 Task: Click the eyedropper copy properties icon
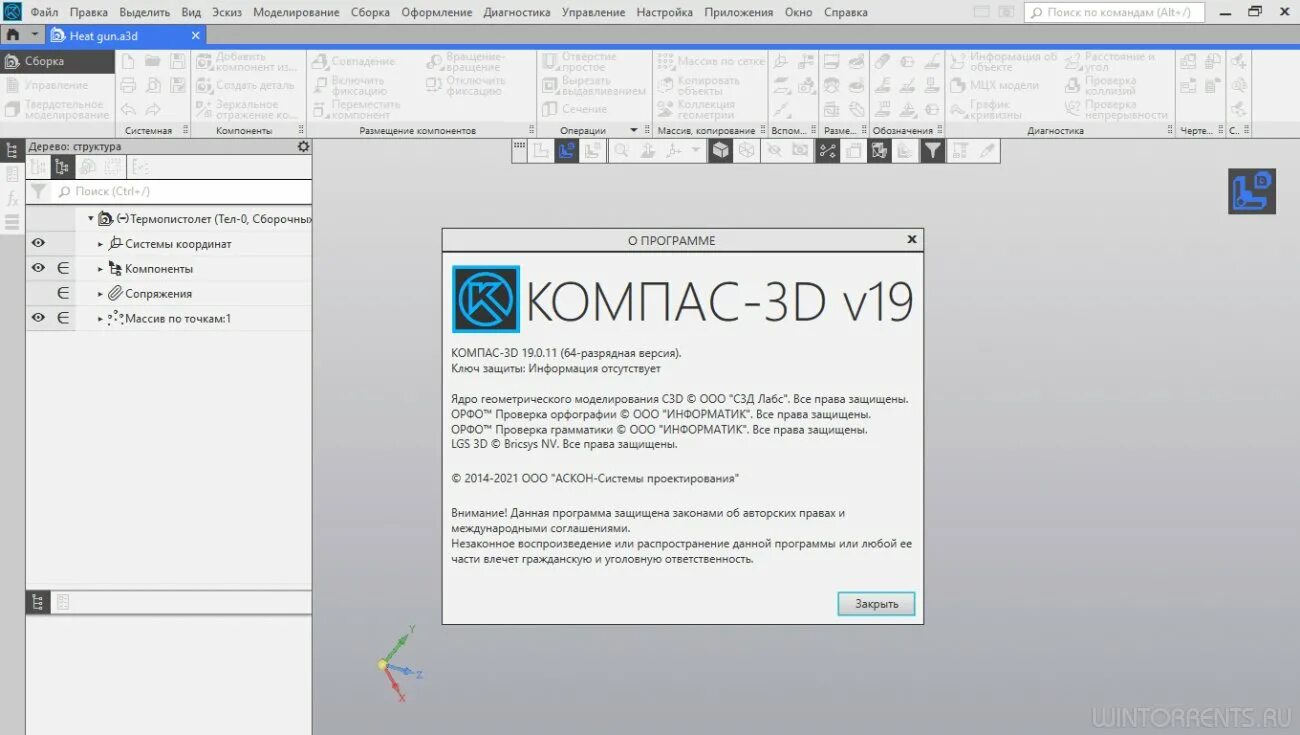(988, 151)
